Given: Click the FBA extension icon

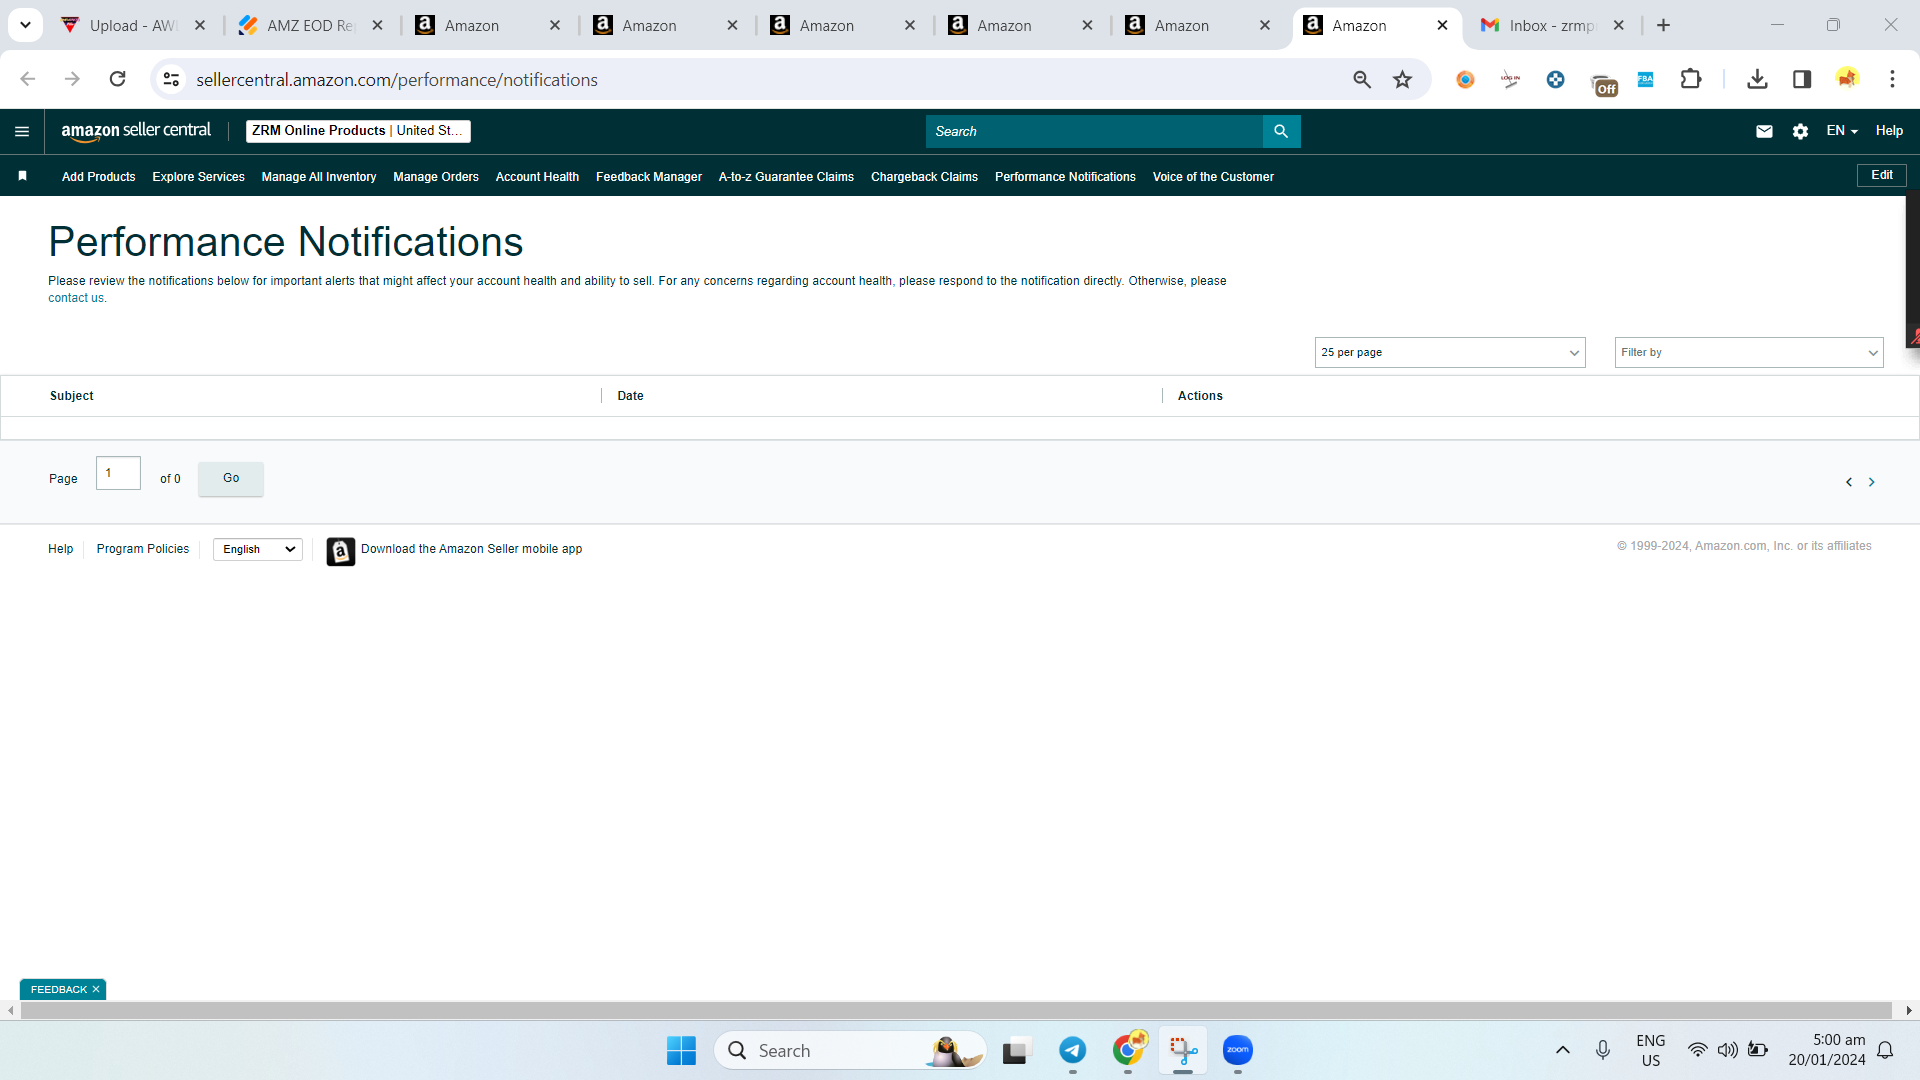Looking at the screenshot, I should [1646, 79].
